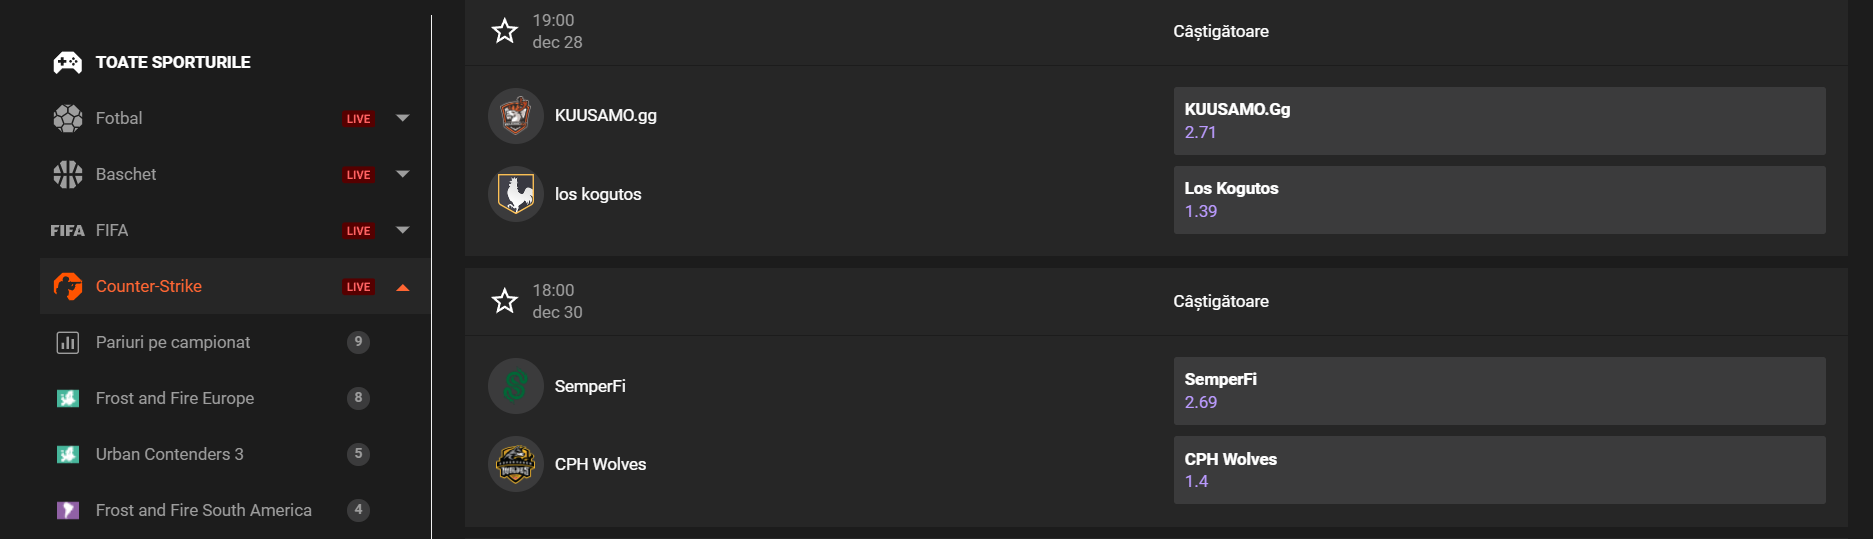Open Frost and Fire Europe tournament
The height and width of the screenshot is (539, 1873).
[175, 398]
